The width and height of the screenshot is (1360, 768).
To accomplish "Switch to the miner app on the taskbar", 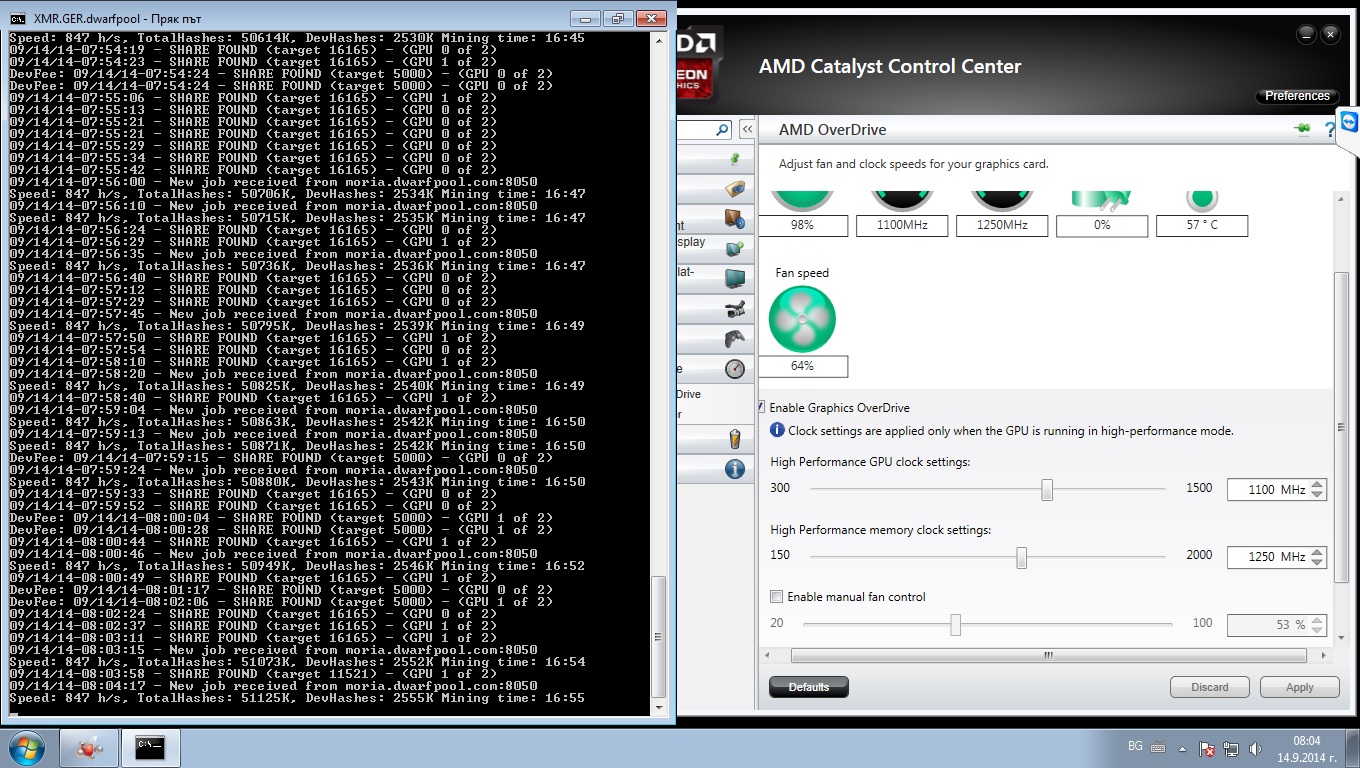I will click(x=89, y=747).
